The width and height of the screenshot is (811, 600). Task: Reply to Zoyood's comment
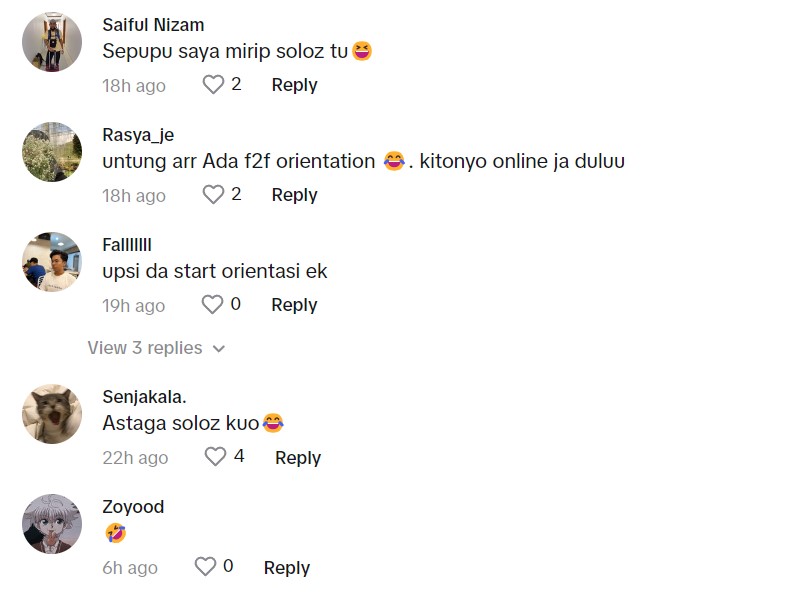[x=287, y=568]
